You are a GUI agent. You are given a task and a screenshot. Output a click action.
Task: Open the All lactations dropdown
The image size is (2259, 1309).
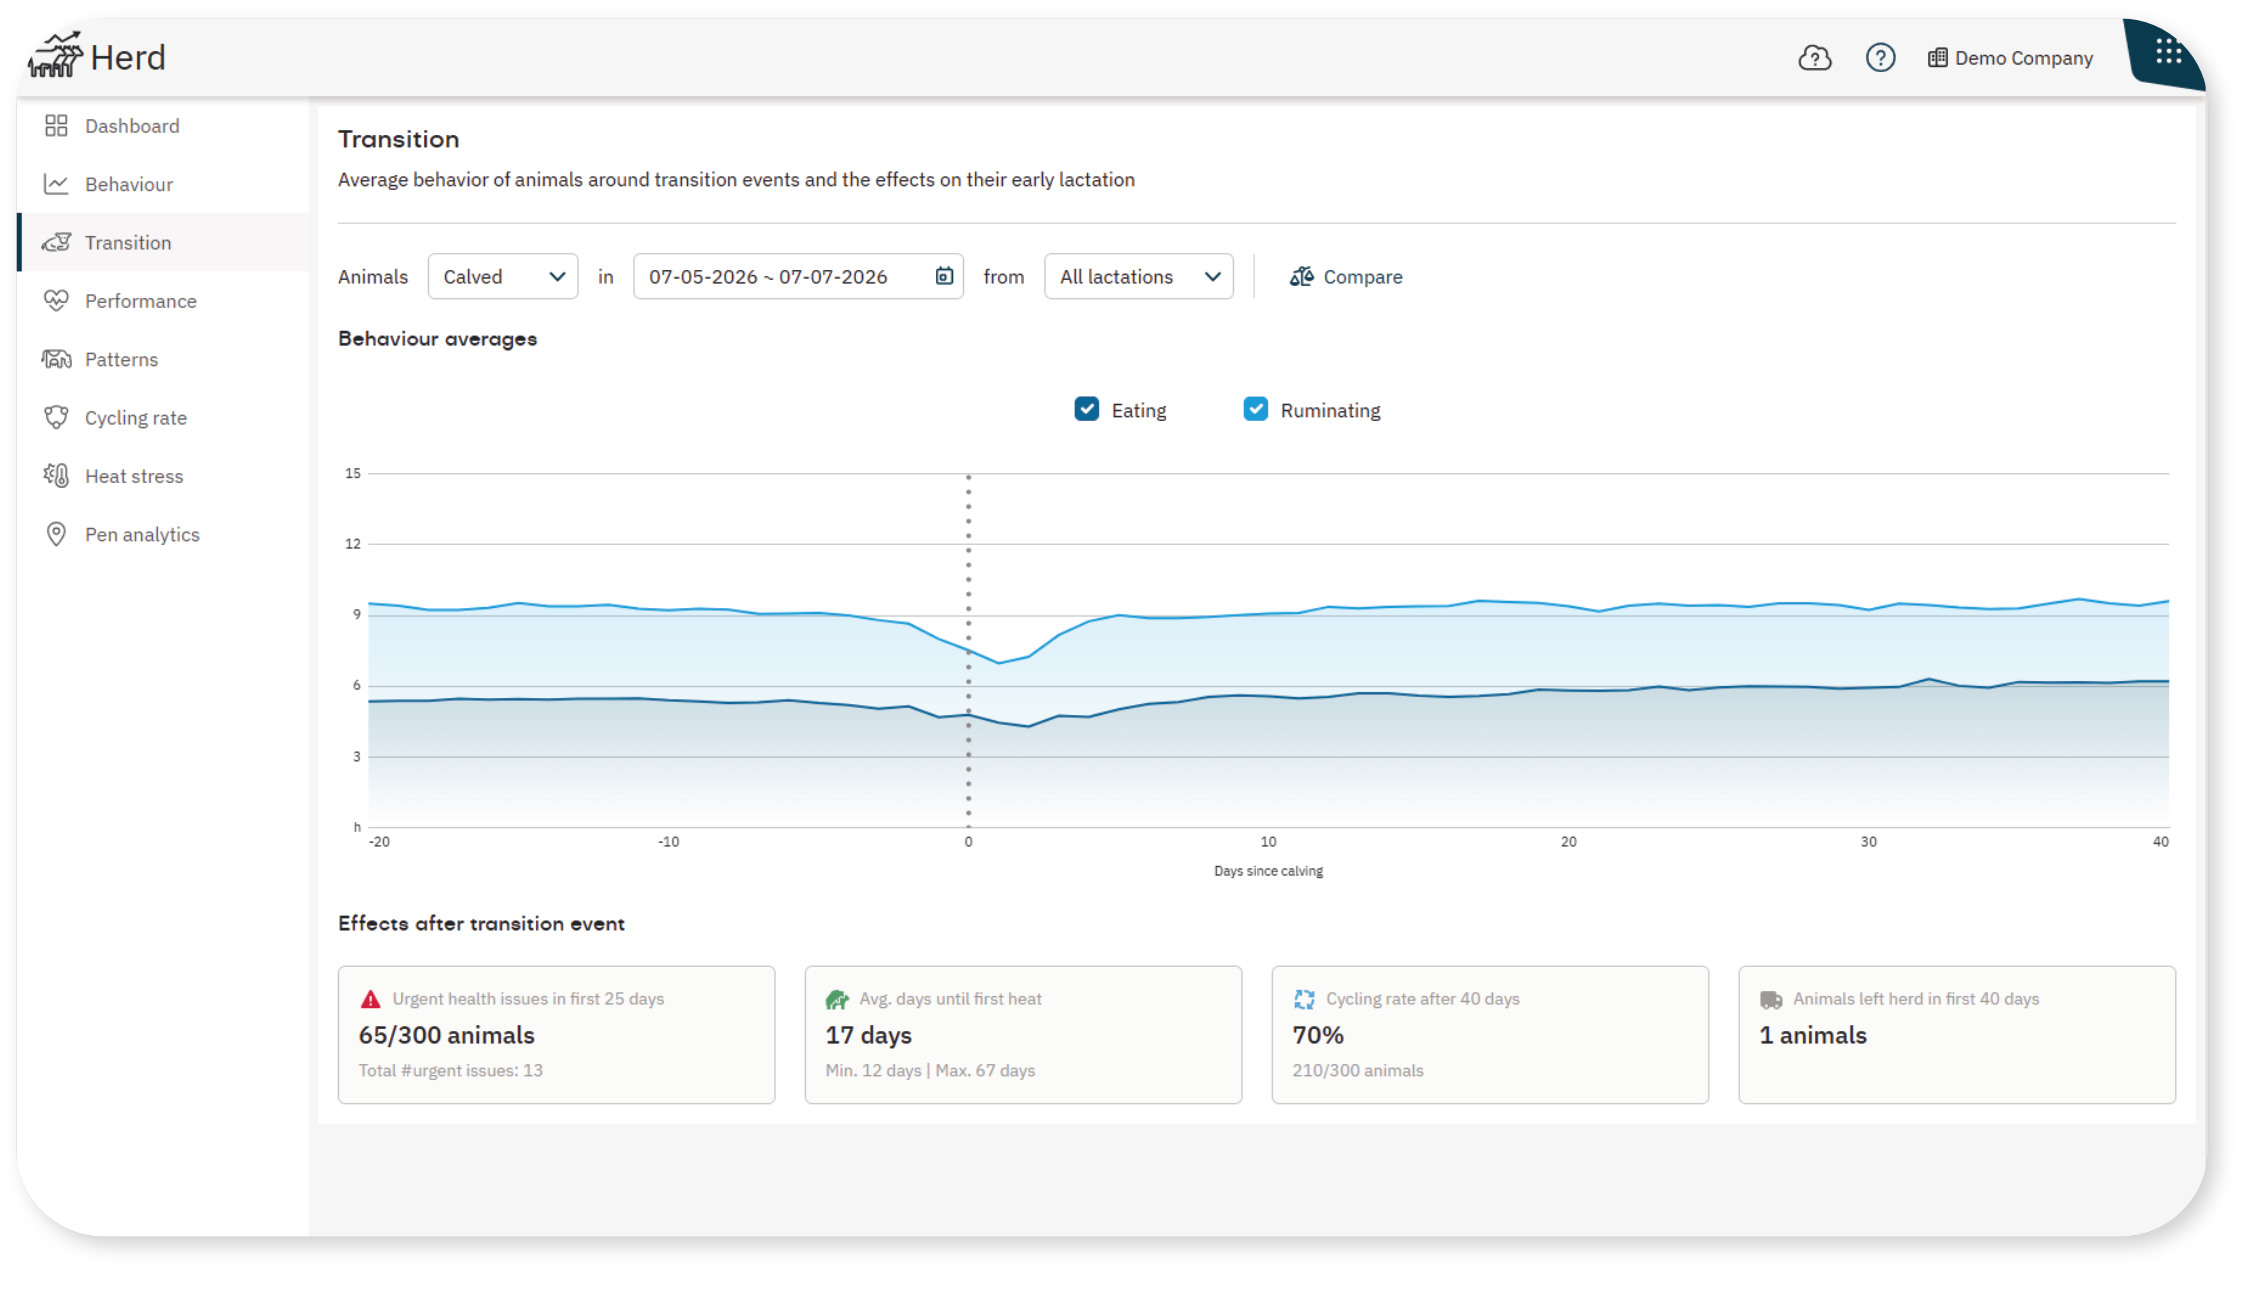(x=1138, y=276)
